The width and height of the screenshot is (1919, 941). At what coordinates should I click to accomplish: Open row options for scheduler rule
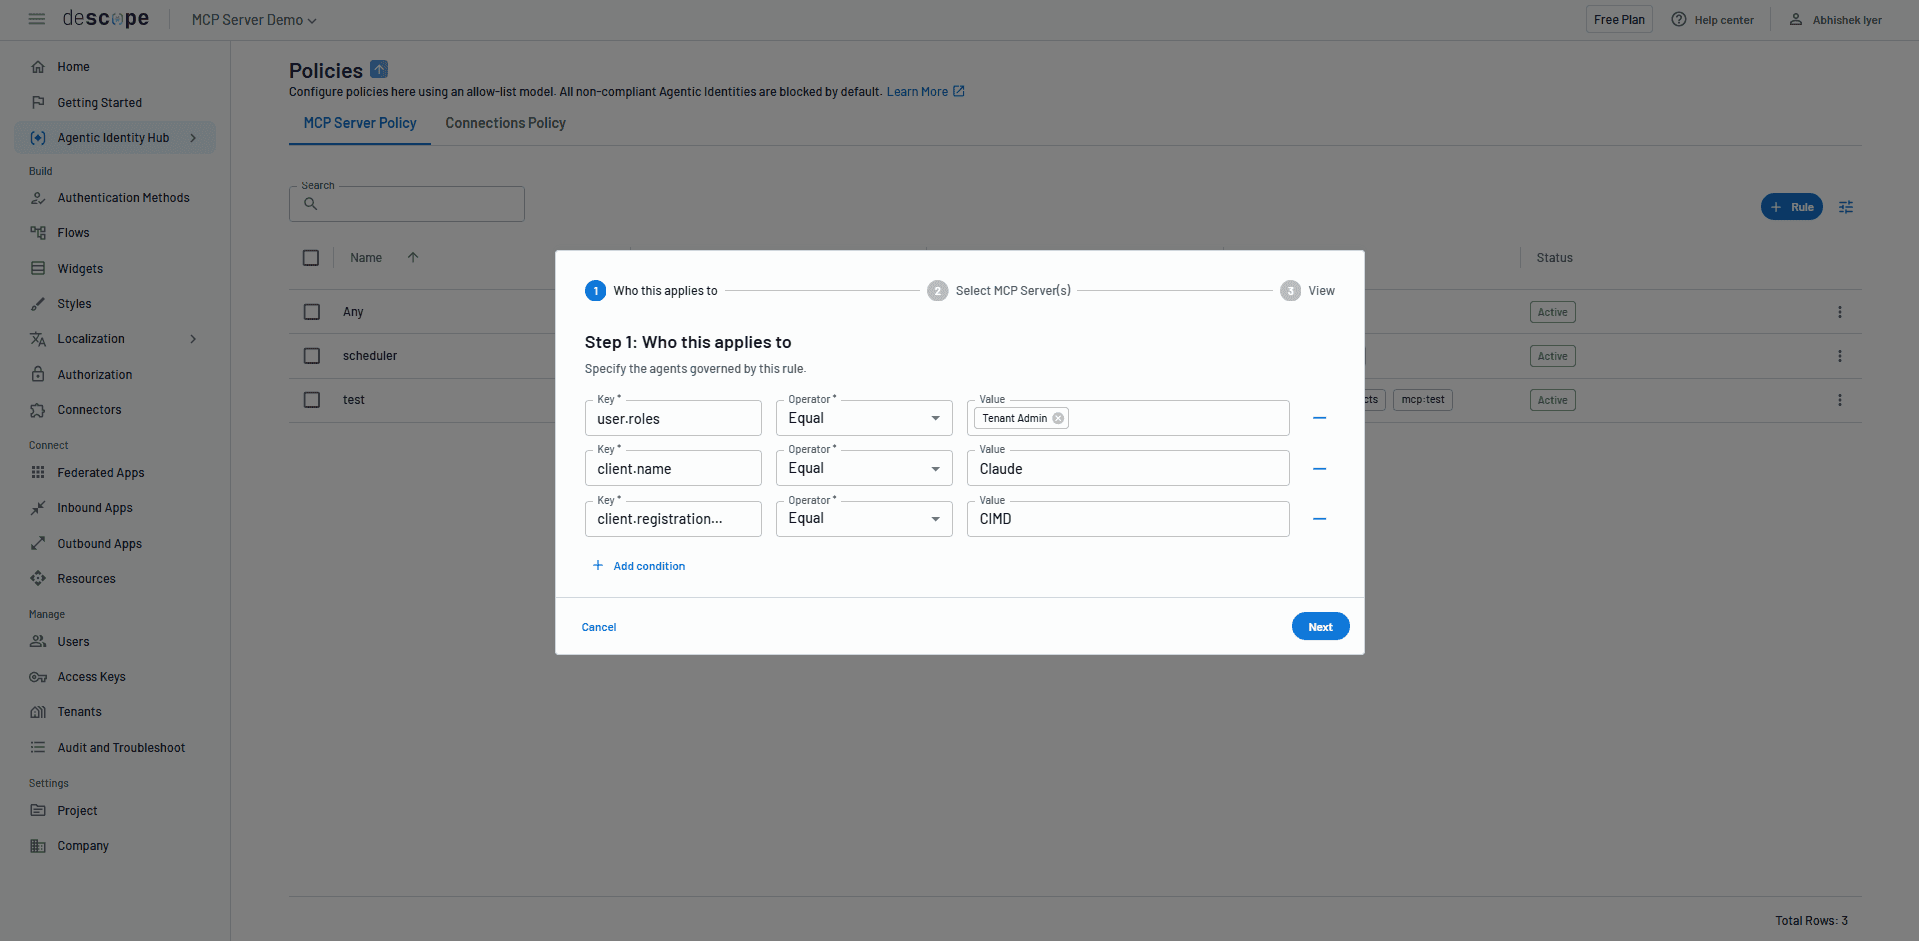pyautogui.click(x=1839, y=356)
